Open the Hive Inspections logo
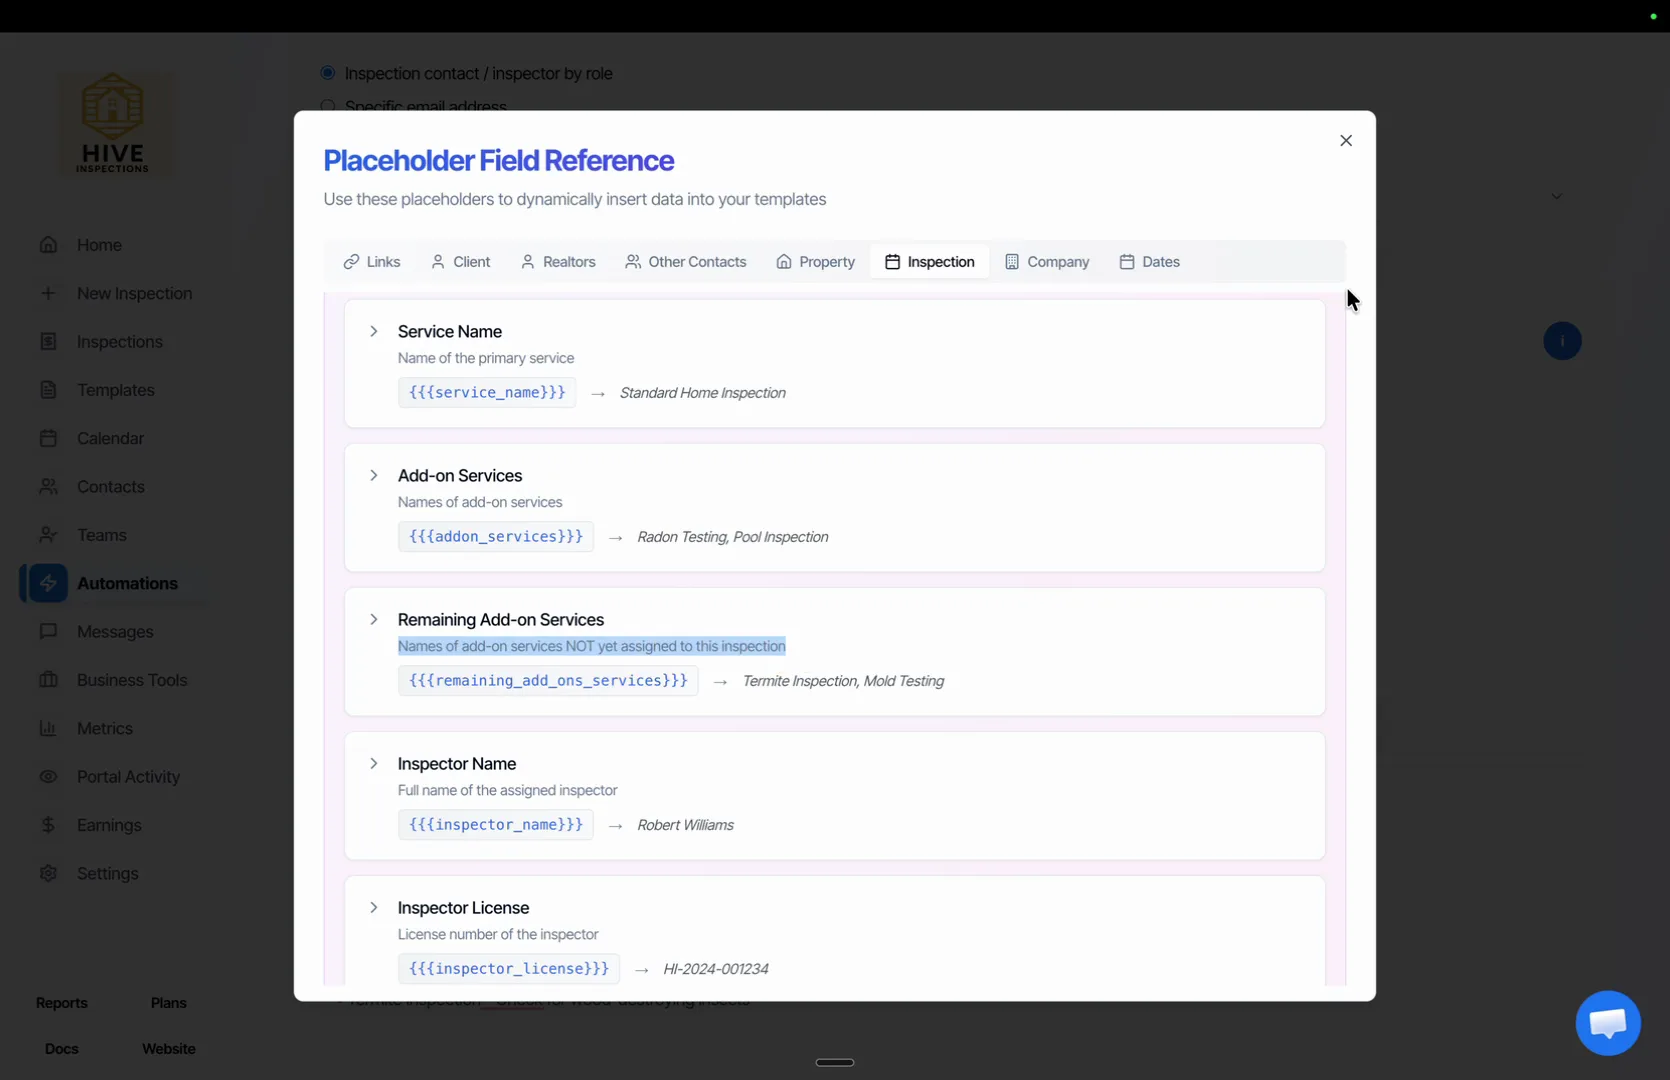Image resolution: width=1670 pixels, height=1080 pixels. 113,124
